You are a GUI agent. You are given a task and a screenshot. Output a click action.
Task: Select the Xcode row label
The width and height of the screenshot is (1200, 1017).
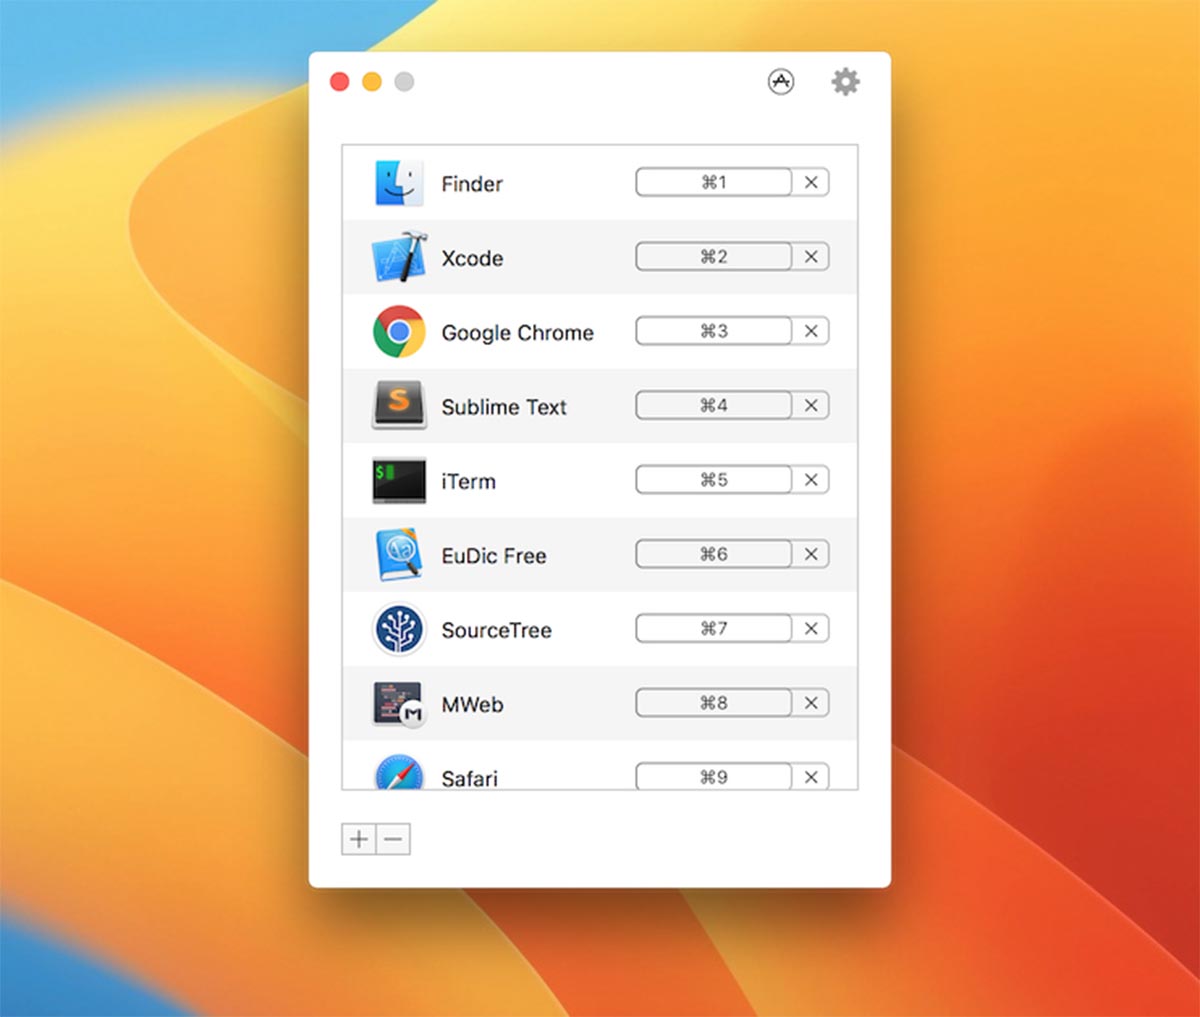click(472, 258)
